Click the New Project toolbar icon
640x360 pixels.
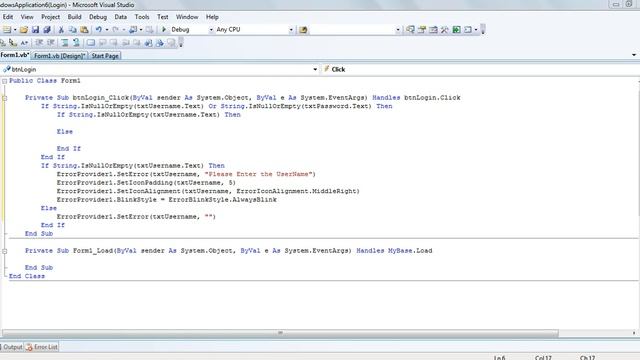pos(7,30)
